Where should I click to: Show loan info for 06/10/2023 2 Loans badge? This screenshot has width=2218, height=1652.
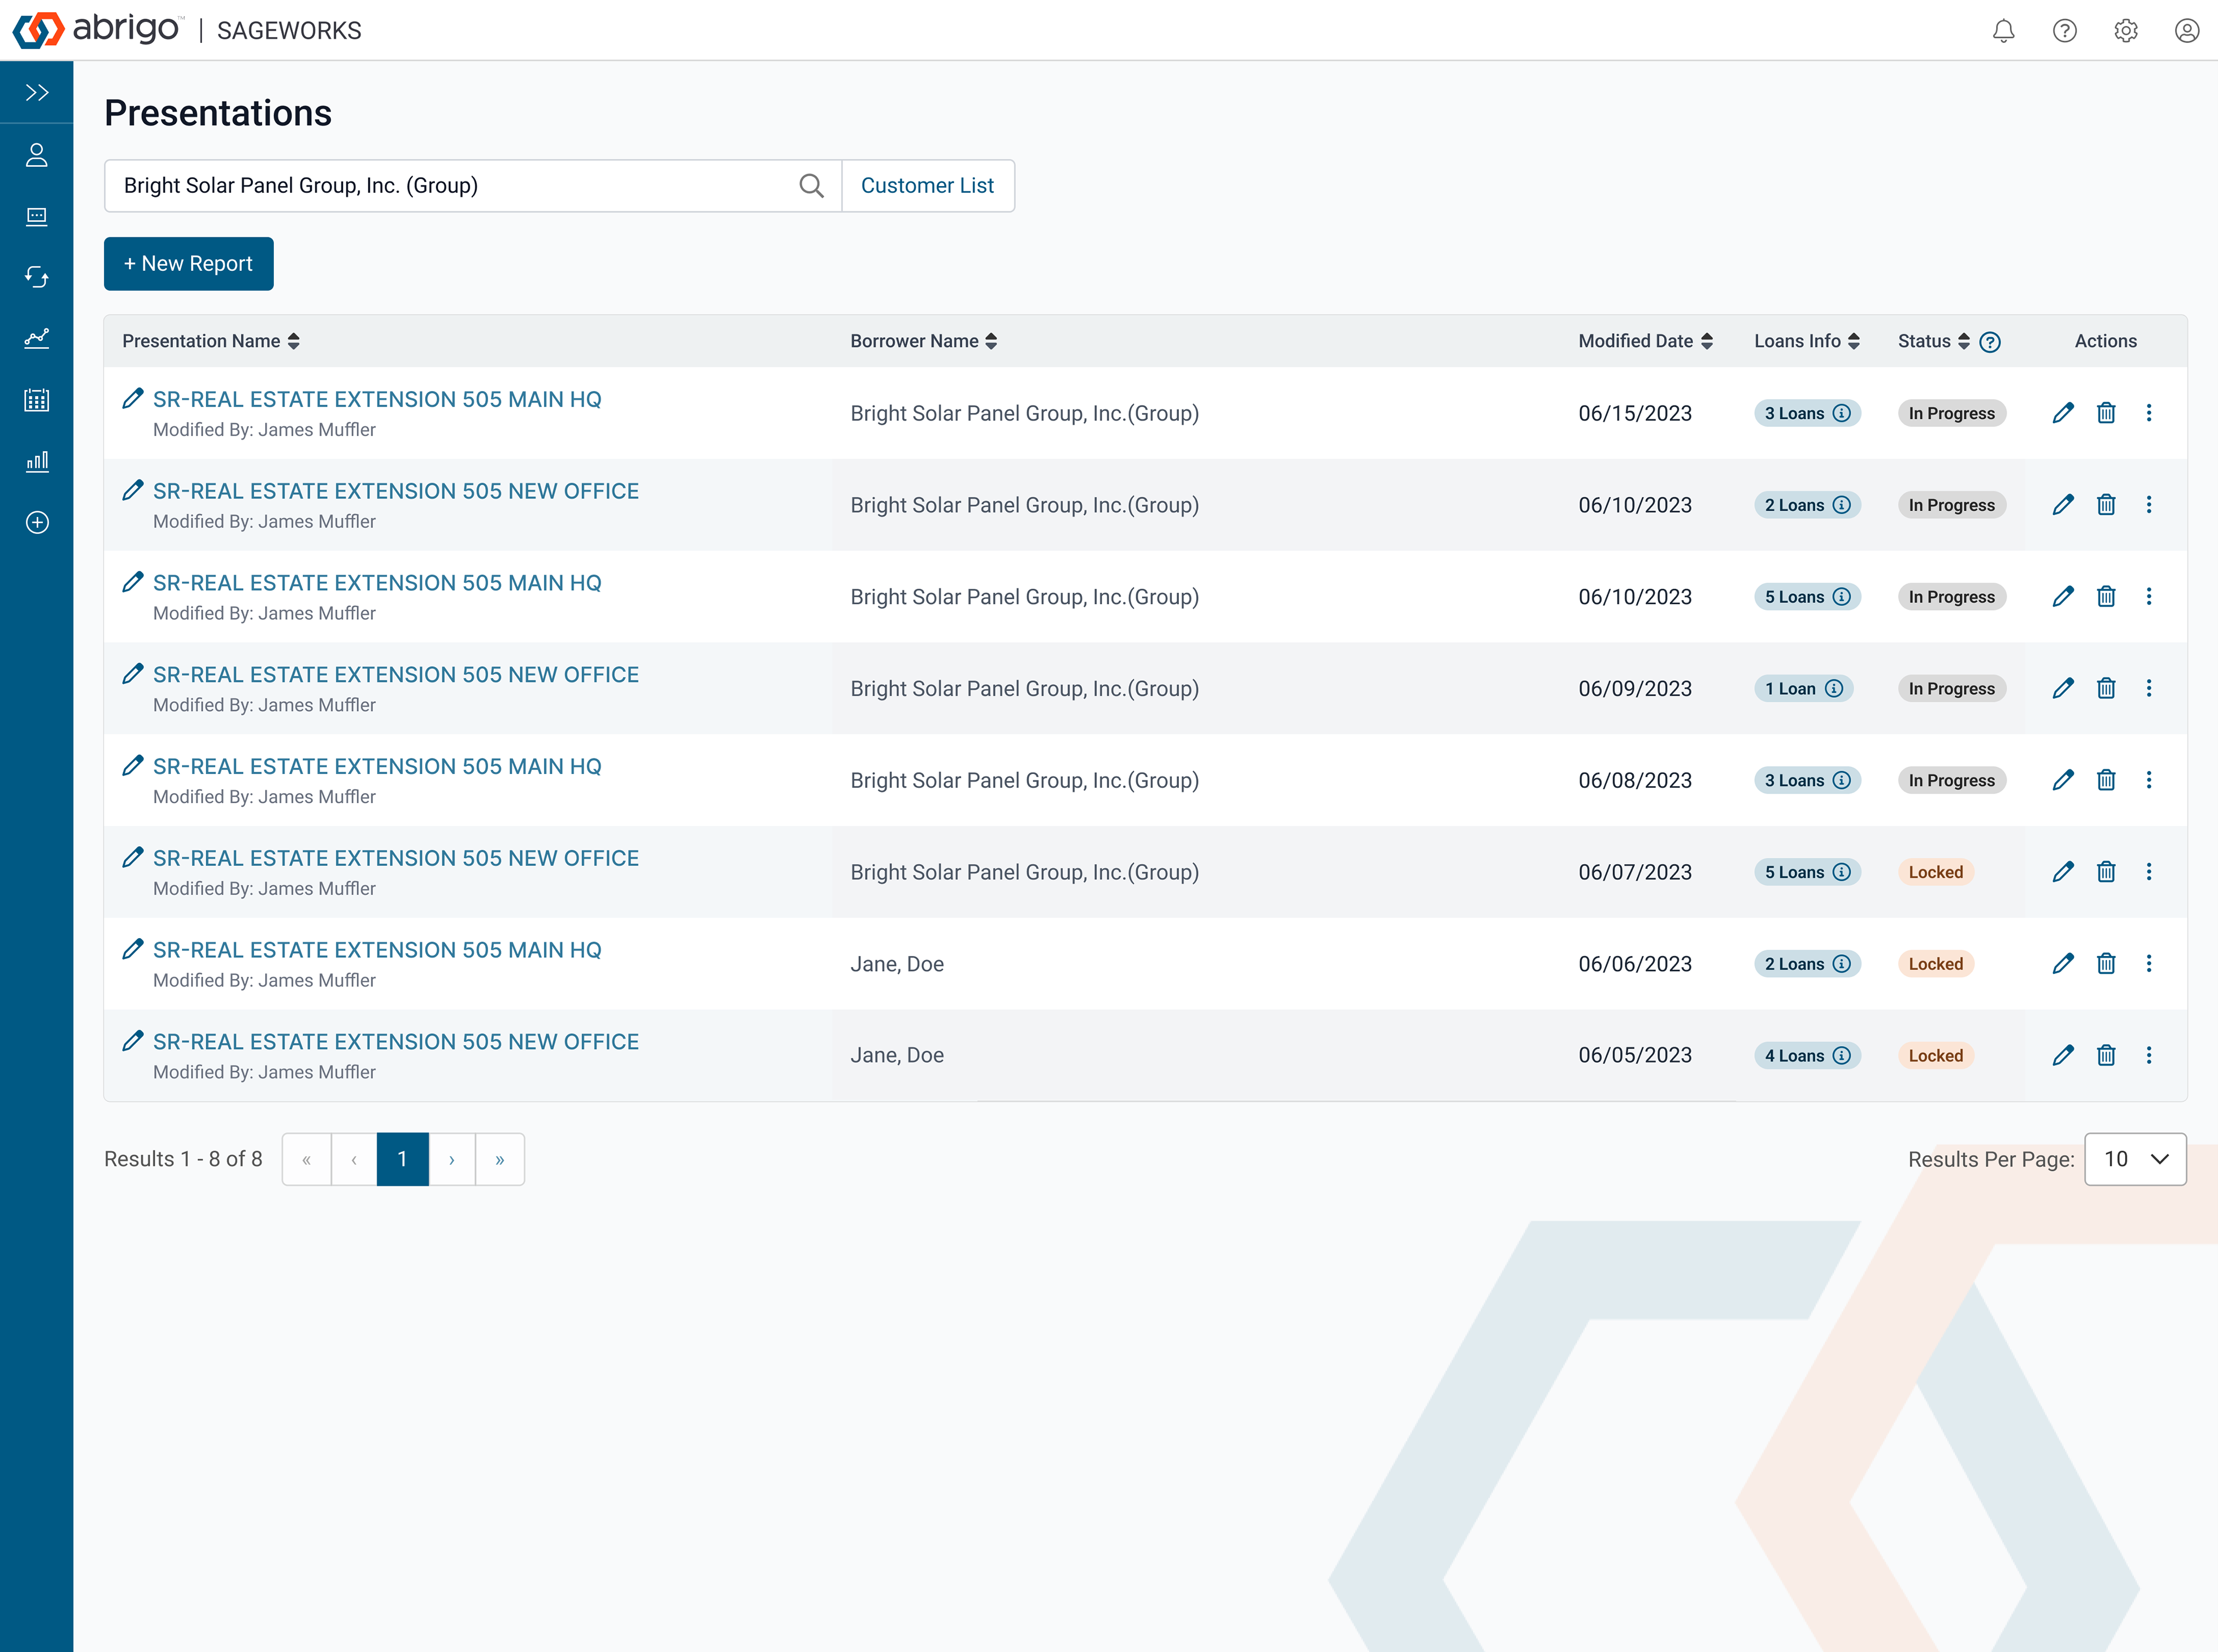[x=1842, y=505]
